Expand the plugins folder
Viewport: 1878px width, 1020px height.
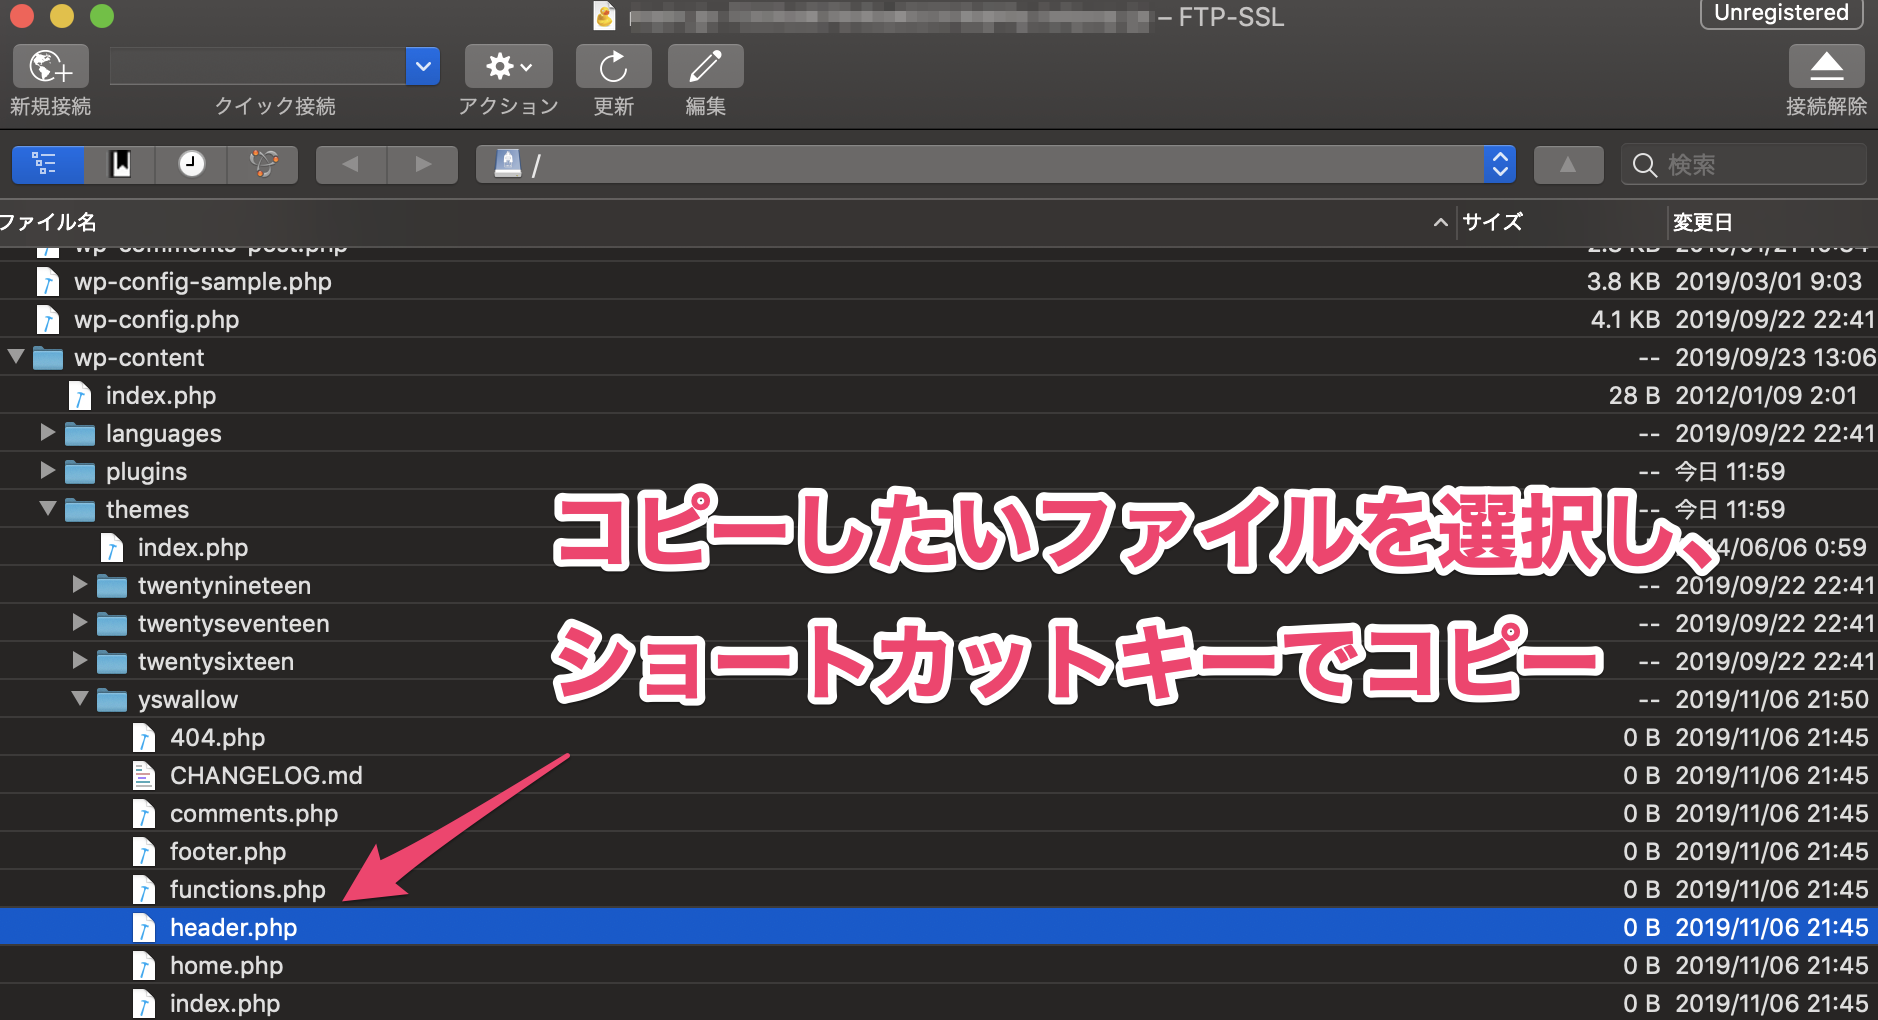click(47, 471)
